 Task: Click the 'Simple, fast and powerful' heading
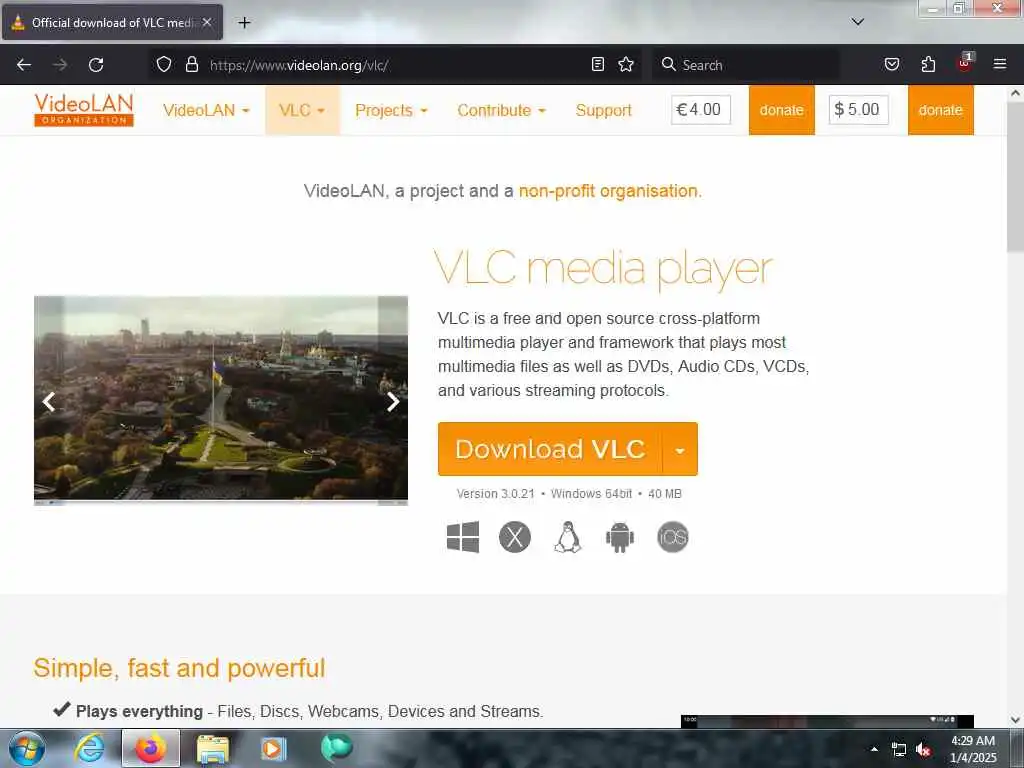(179, 668)
